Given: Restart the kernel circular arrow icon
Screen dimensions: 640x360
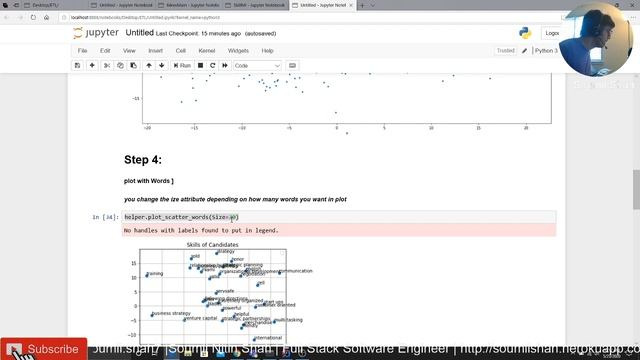Looking at the screenshot, I should pyautogui.click(x=213, y=65).
